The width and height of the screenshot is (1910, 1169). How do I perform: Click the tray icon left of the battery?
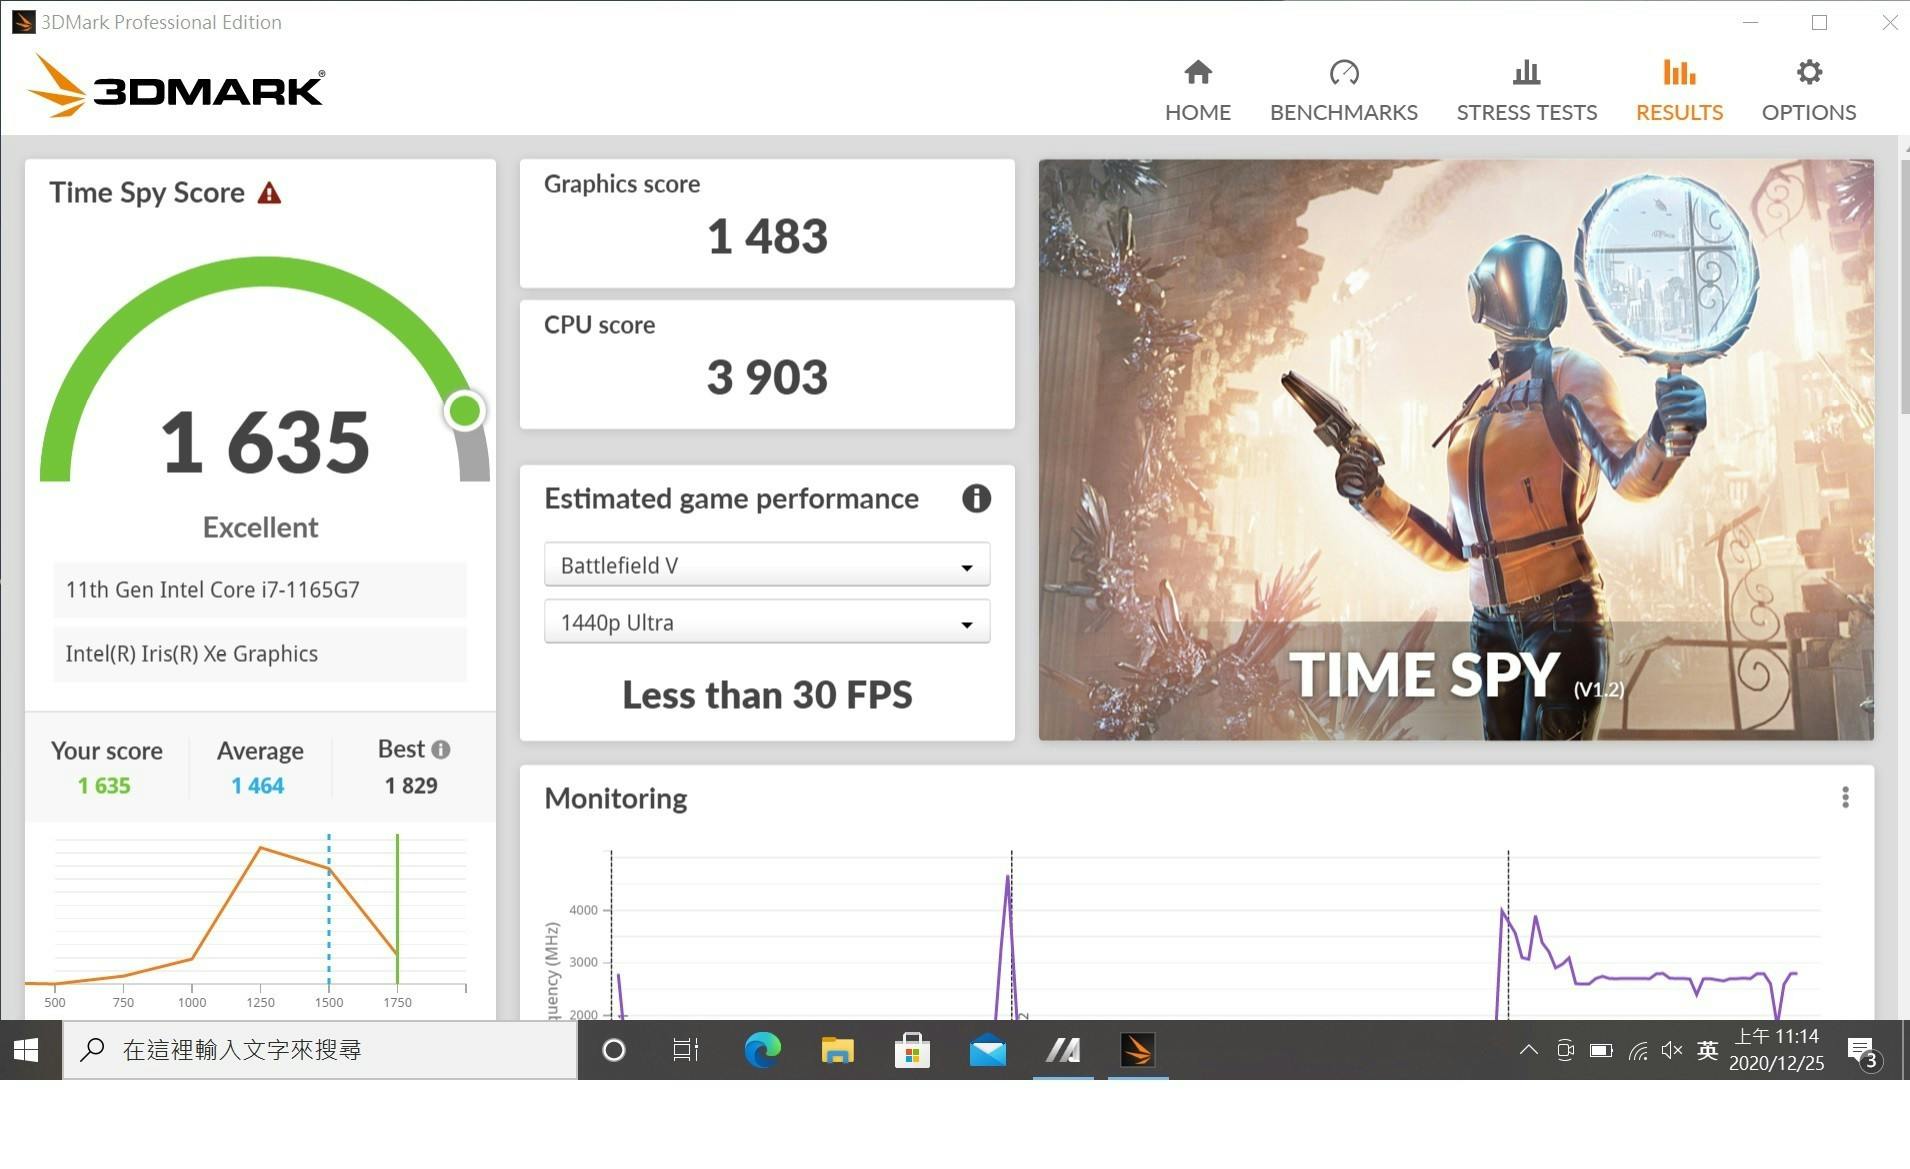(x=1565, y=1050)
